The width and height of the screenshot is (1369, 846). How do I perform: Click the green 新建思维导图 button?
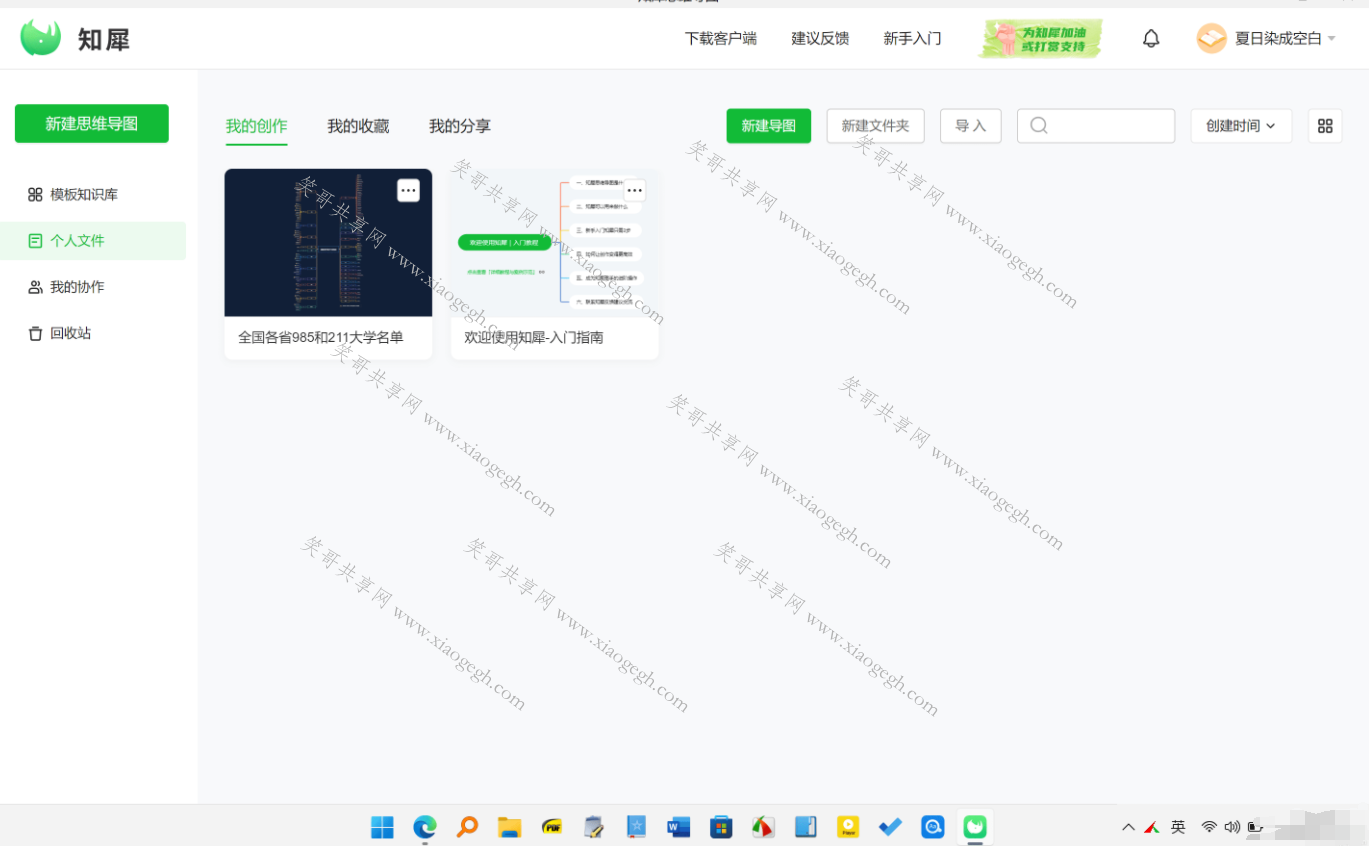coord(92,124)
